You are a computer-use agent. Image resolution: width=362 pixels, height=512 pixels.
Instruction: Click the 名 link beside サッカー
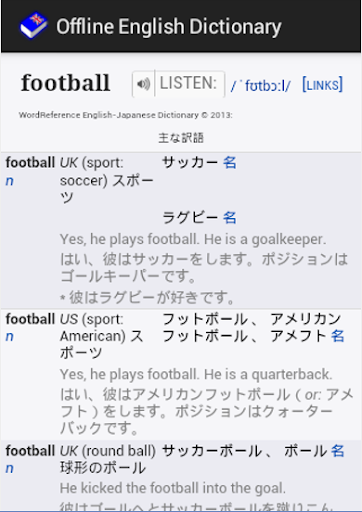pyautogui.click(x=230, y=163)
